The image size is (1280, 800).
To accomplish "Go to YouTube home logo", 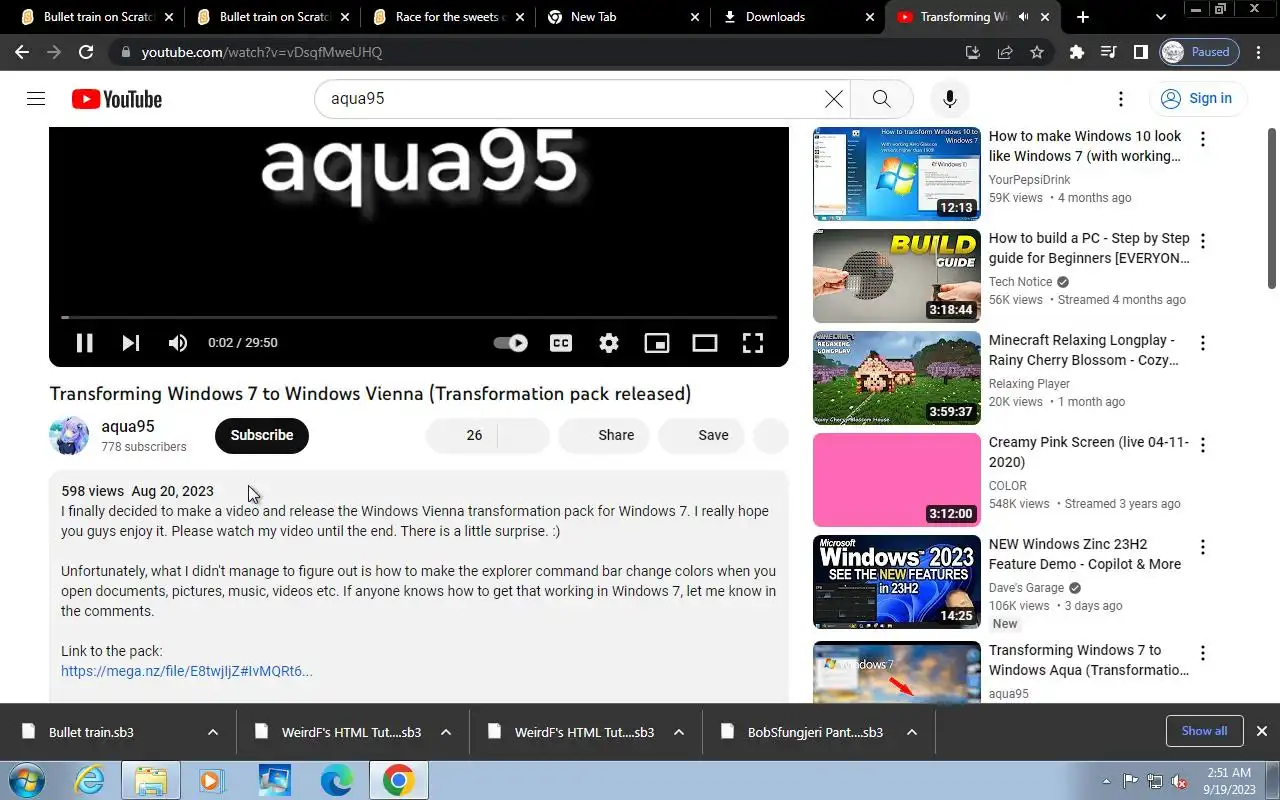I will 117,99.
